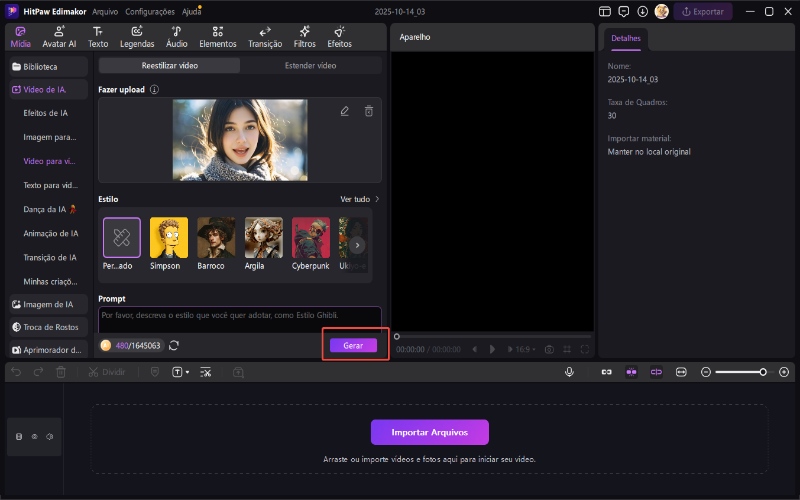Open the download center icon
This screenshot has width=800, height=500.
[642, 11]
